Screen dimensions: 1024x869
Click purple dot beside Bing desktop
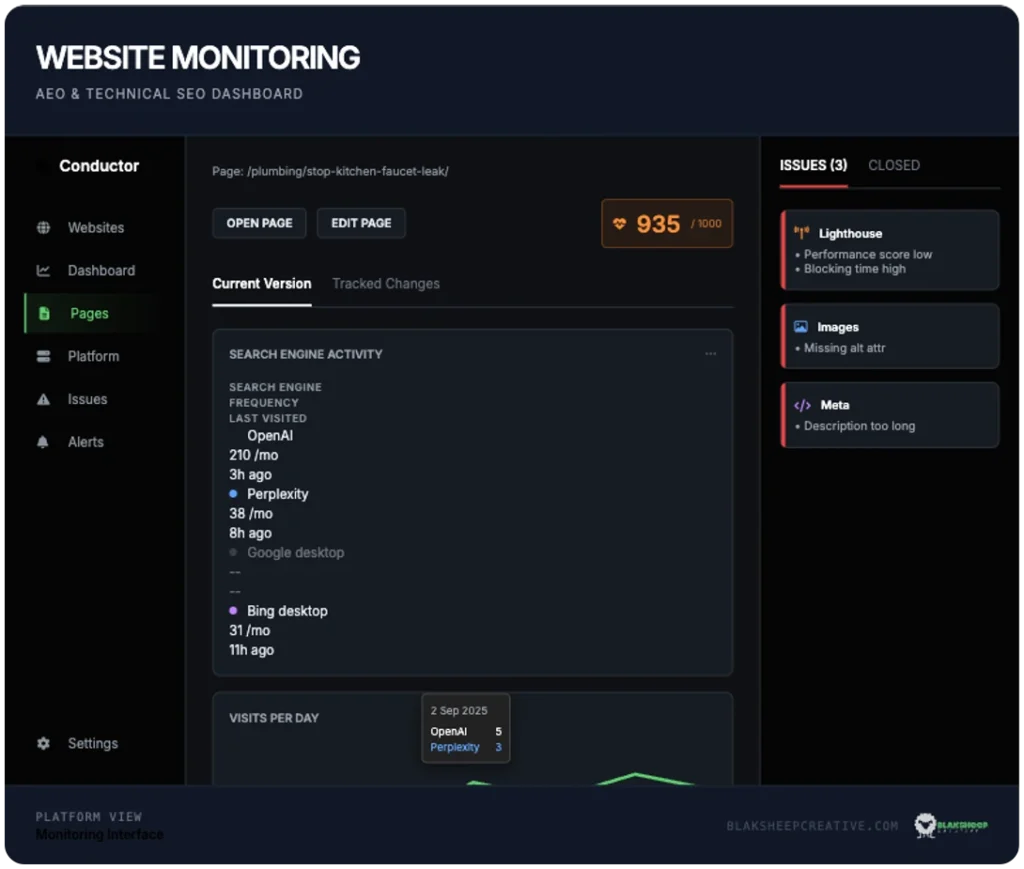[233, 611]
